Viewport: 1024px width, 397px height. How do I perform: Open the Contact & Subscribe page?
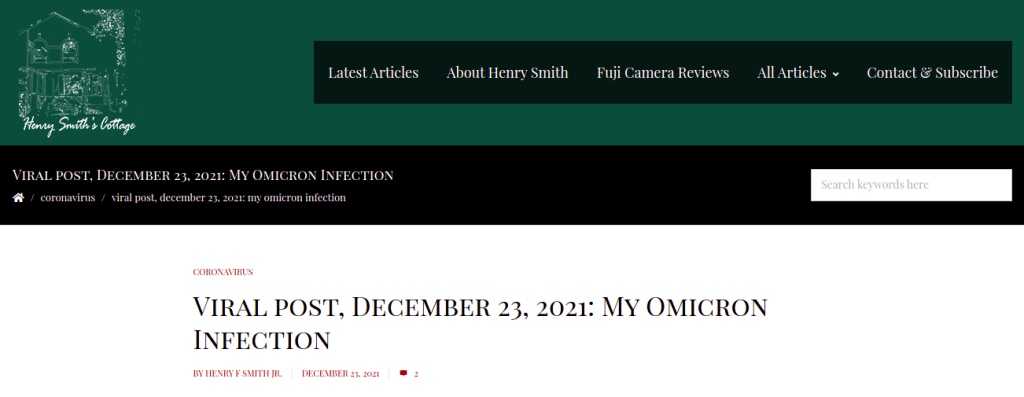pos(932,72)
